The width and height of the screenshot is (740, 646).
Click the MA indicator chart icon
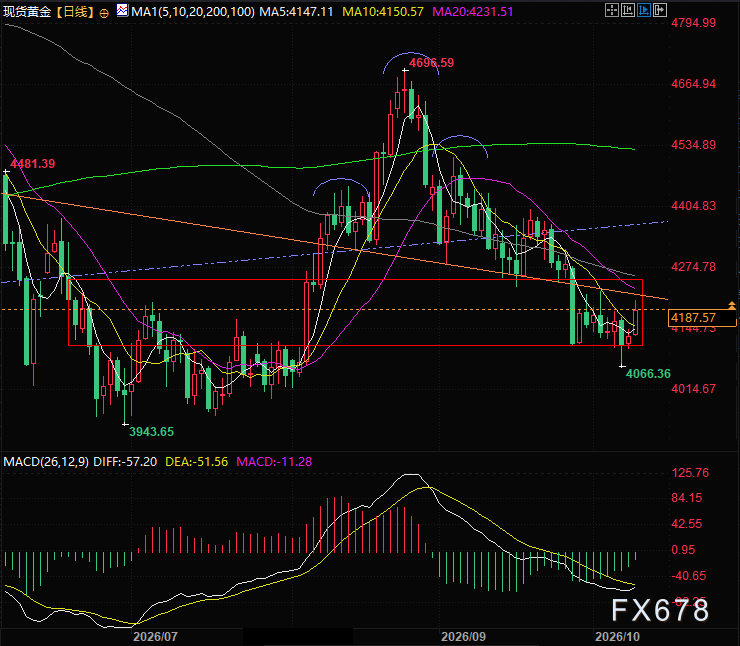[122, 10]
